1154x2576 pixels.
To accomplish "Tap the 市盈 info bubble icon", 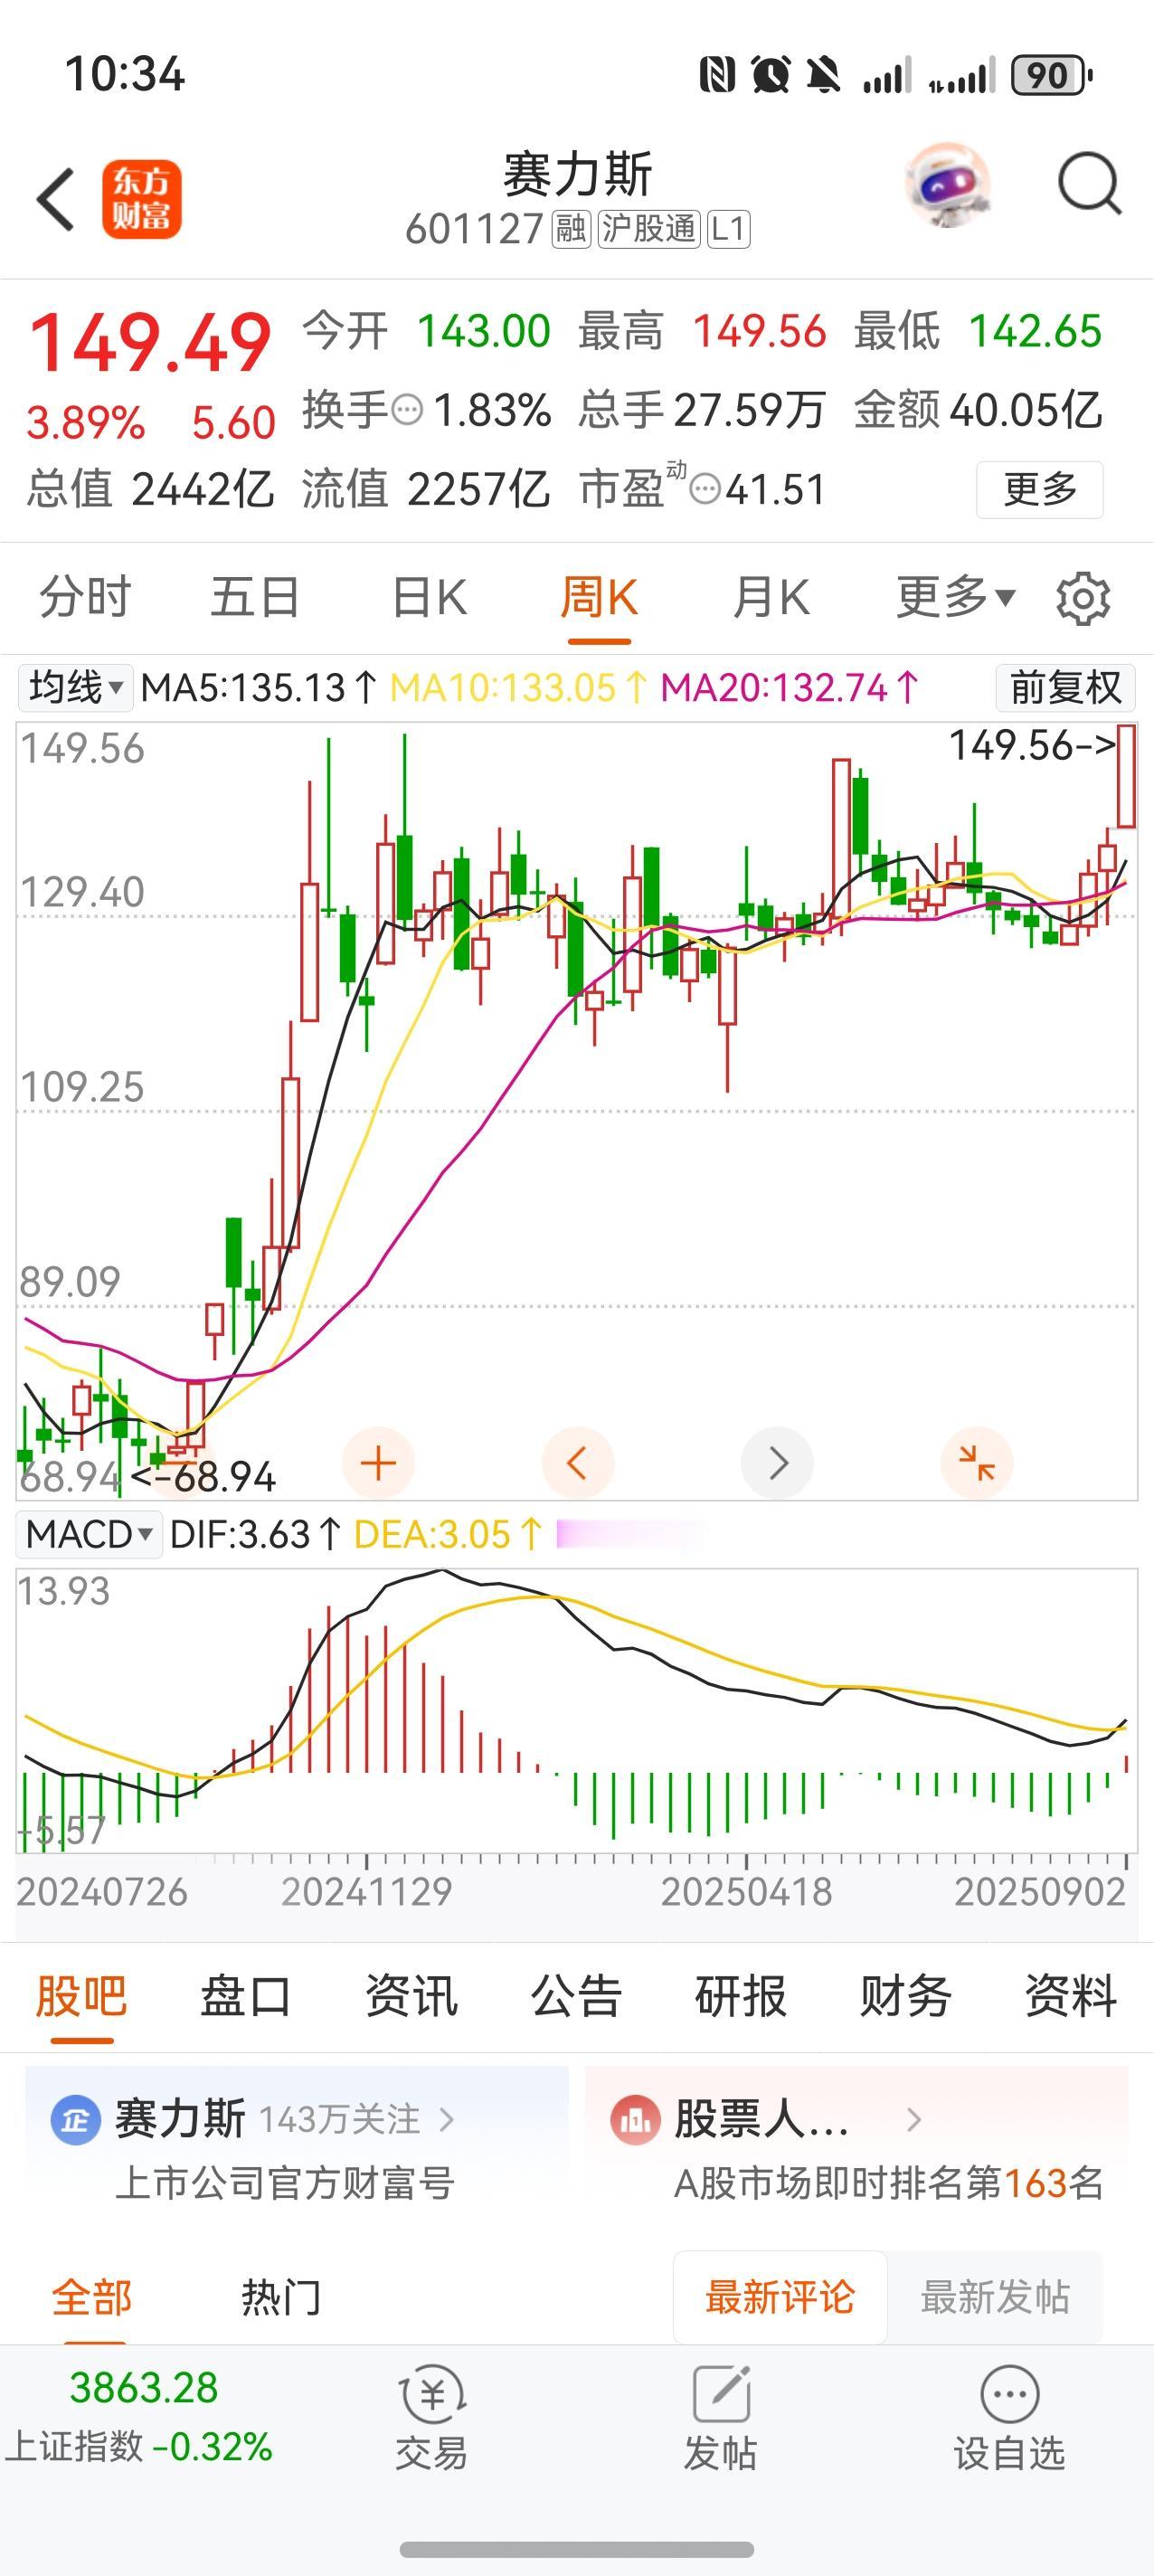I will pos(705,490).
